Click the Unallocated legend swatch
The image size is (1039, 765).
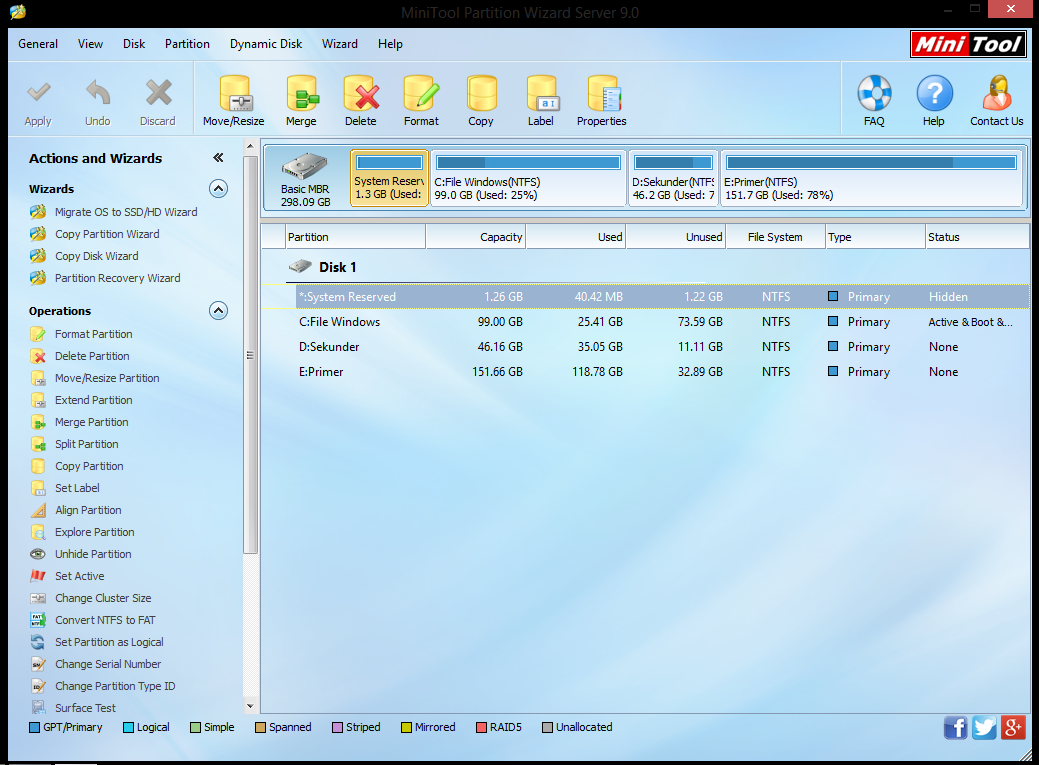(x=548, y=727)
